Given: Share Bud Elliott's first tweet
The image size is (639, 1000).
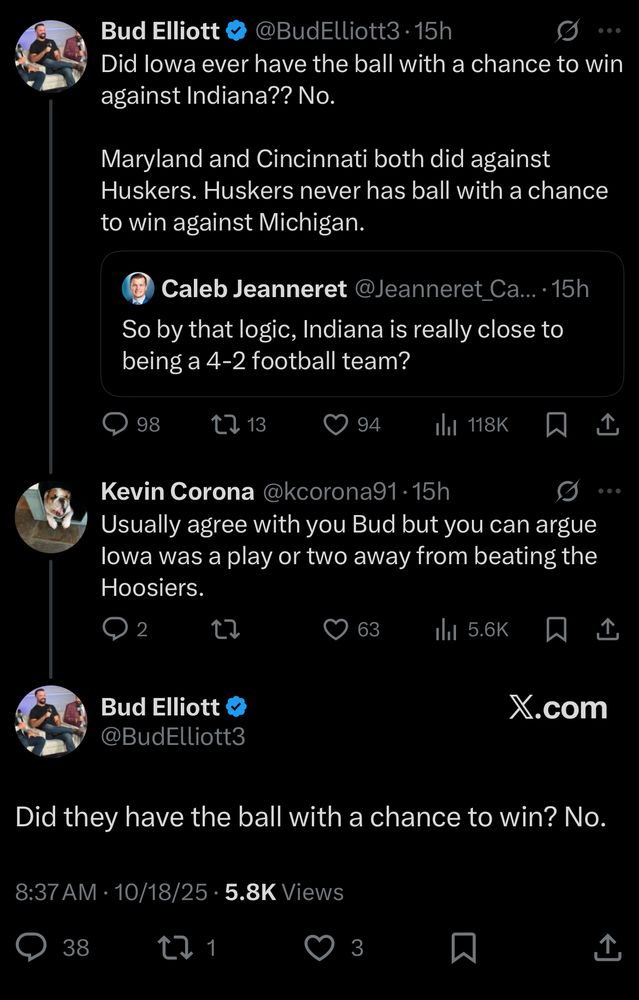Looking at the screenshot, I should click(607, 425).
